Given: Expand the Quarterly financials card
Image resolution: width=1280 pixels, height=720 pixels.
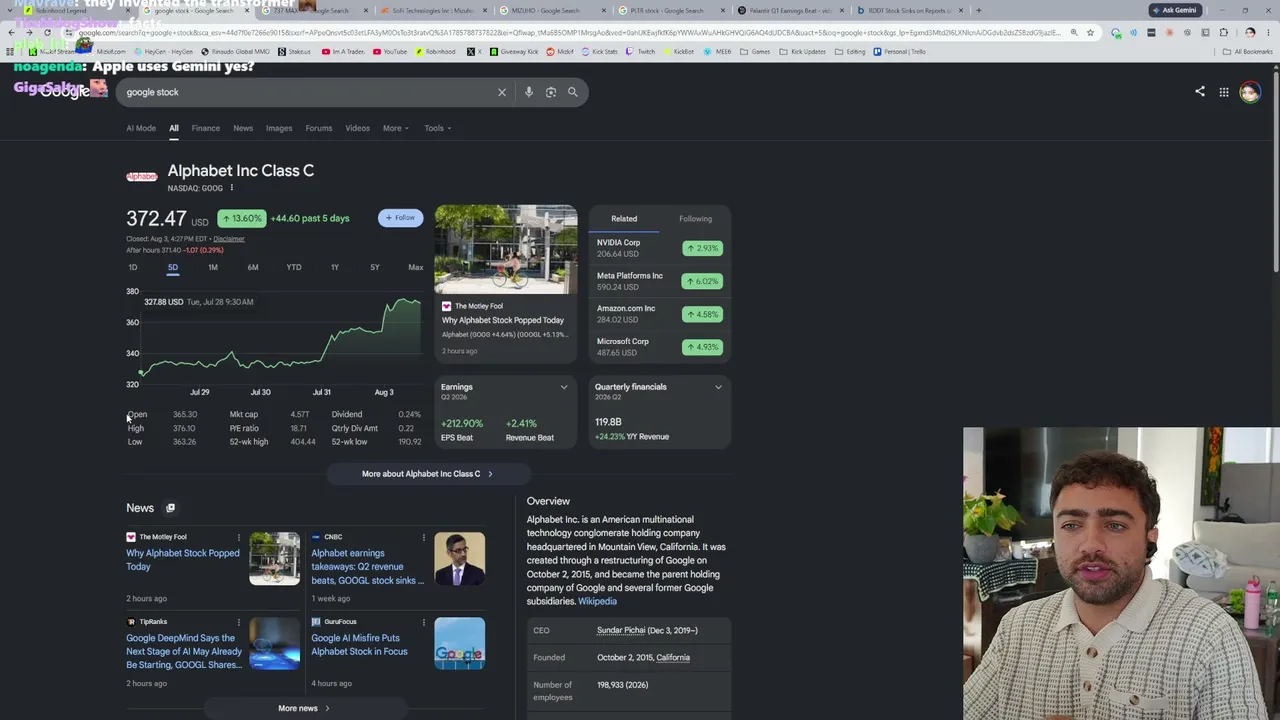Looking at the screenshot, I should click(718, 387).
